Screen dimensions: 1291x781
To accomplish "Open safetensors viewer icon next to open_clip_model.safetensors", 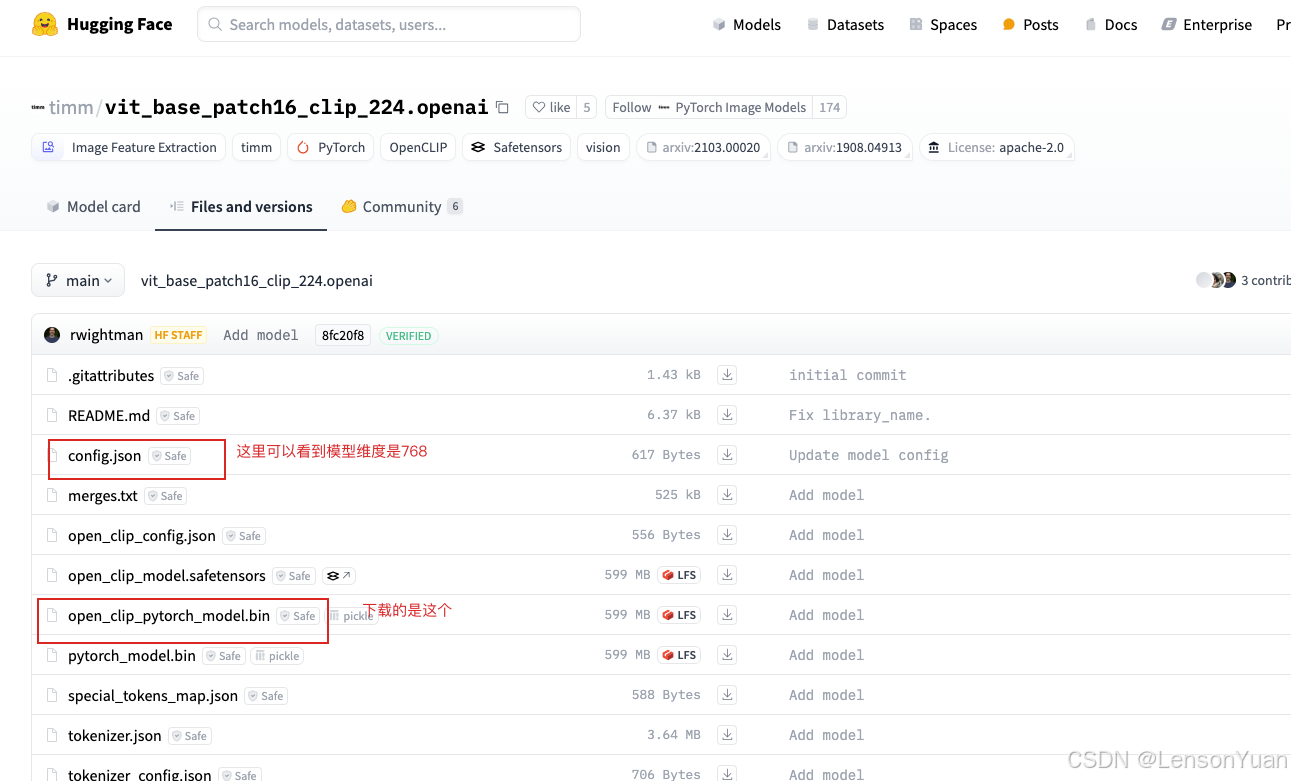I will (339, 576).
